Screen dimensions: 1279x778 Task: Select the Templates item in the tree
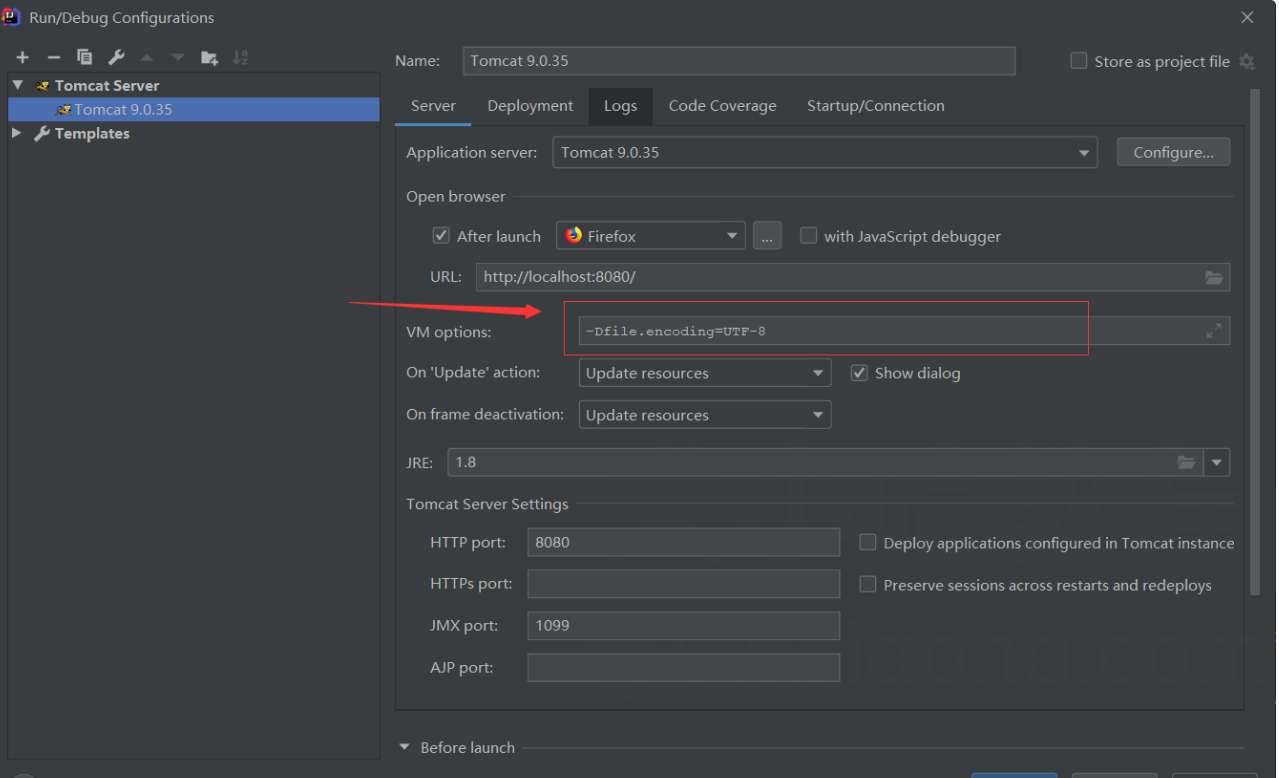(x=92, y=133)
